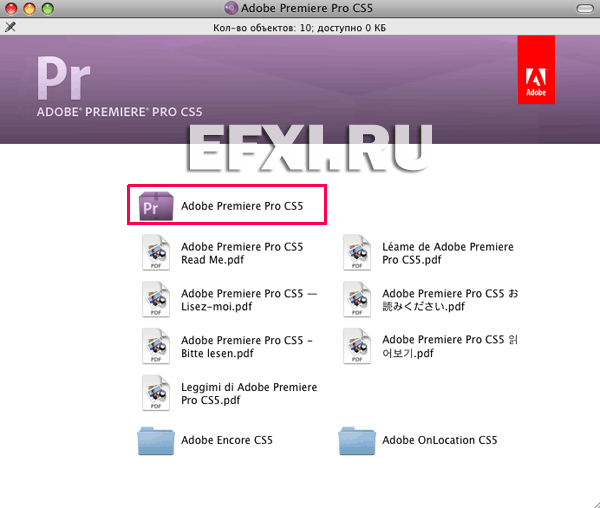Click the green zoom window button
This screenshot has height=508, width=600.
point(48,8)
